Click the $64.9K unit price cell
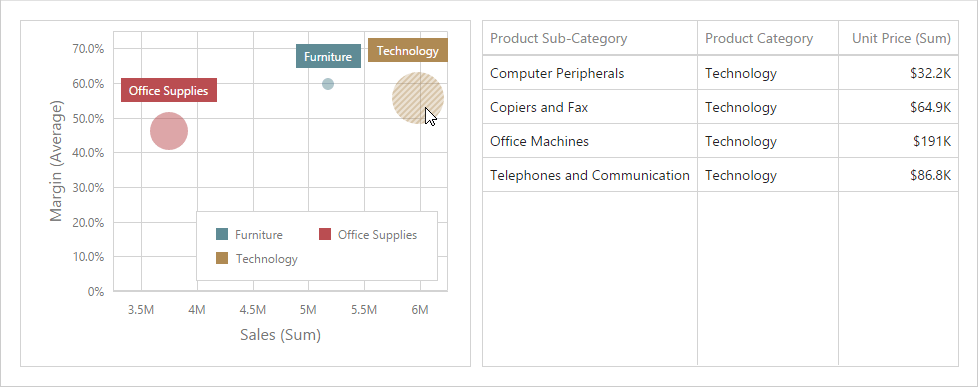 coord(898,107)
